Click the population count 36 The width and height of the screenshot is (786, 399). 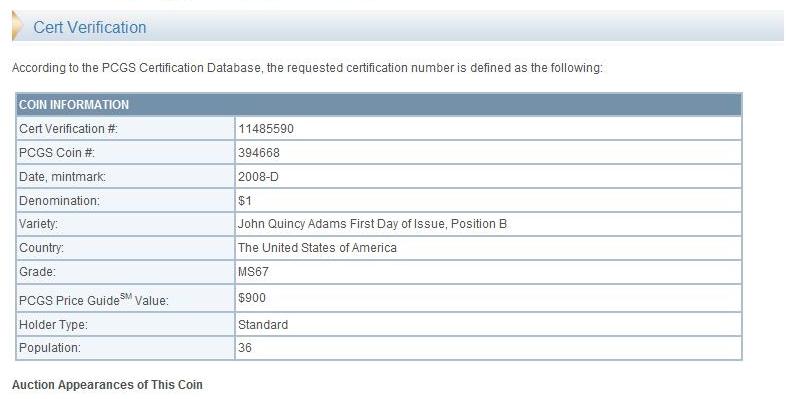click(245, 348)
